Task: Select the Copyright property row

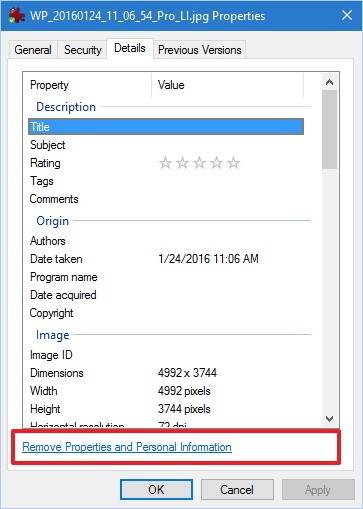Action: click(166, 313)
